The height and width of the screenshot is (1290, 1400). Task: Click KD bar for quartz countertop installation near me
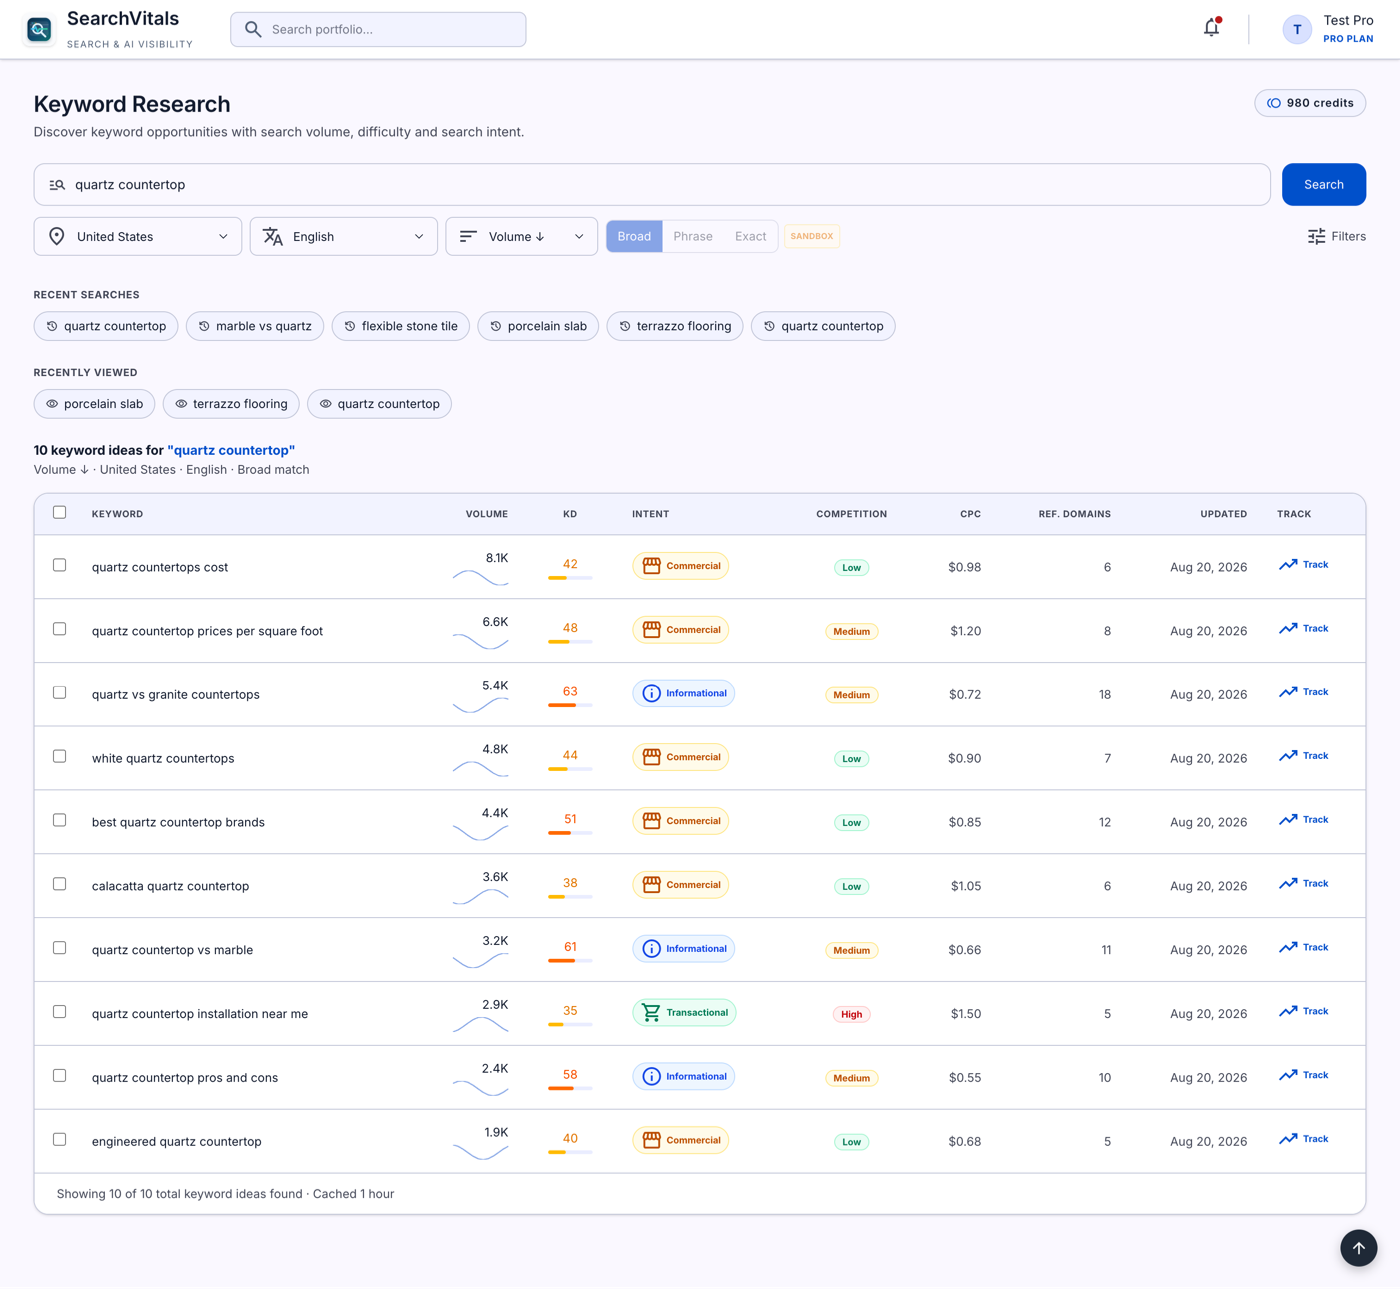coord(570,1024)
